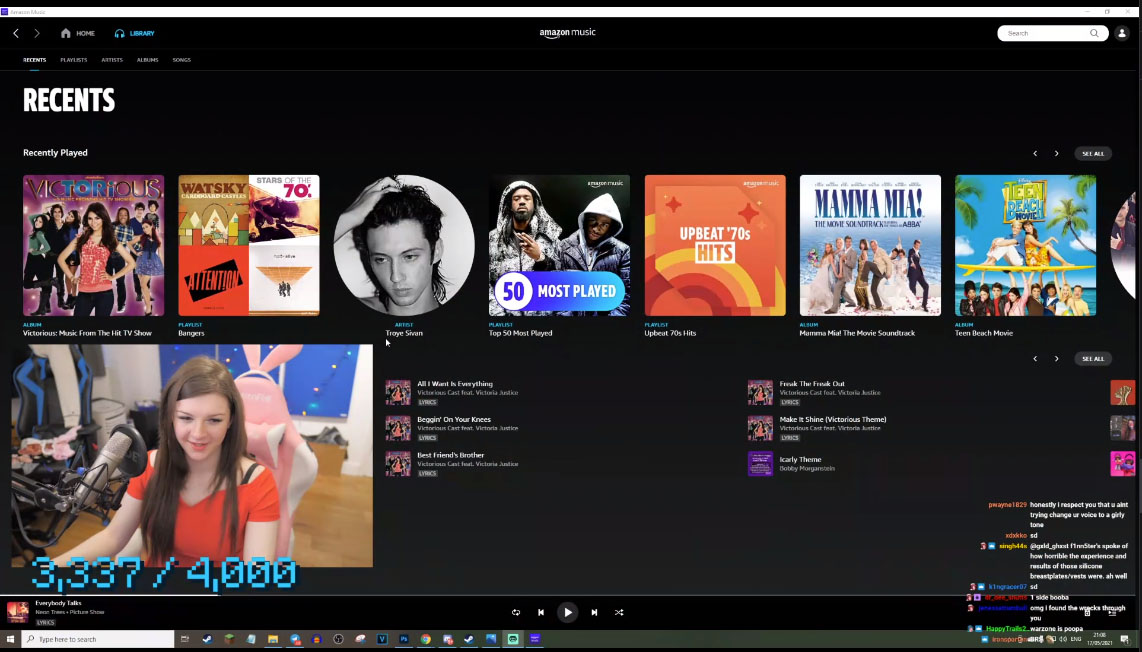Show previous Recently Played items with left chevron
Screen dimensions: 1142x652
pyautogui.click(x=1035, y=154)
